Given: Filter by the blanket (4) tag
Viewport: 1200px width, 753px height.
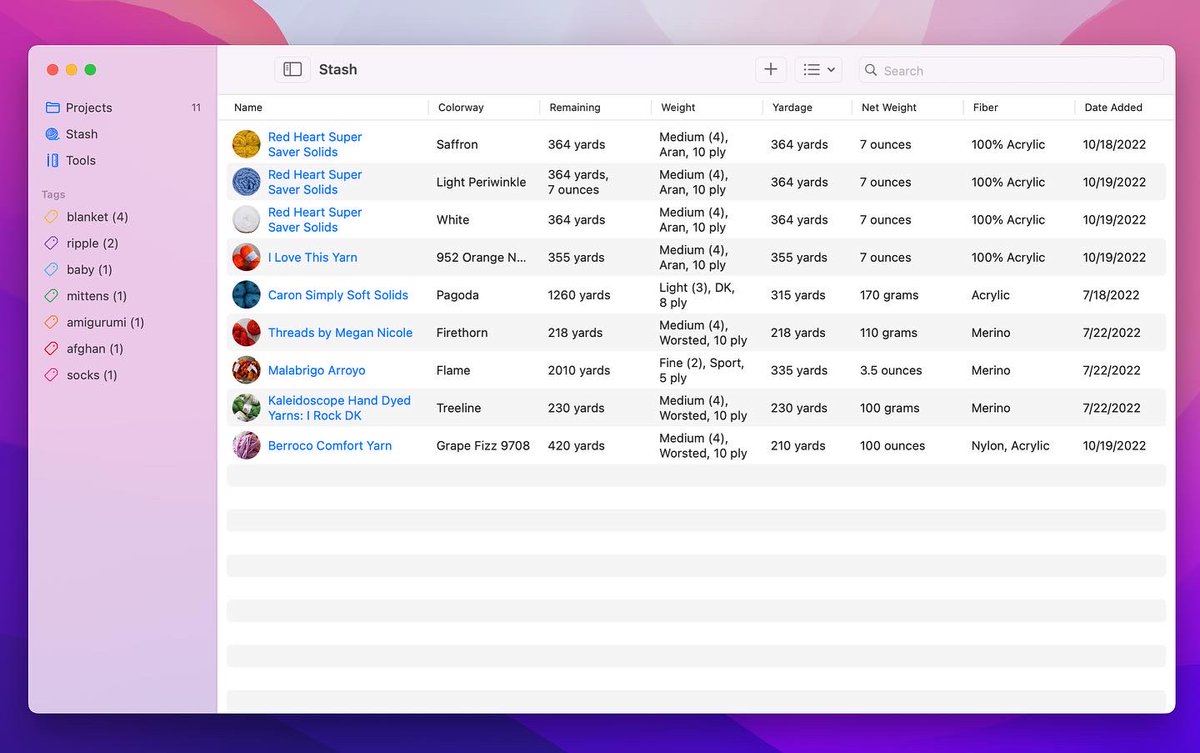Looking at the screenshot, I should 97,217.
